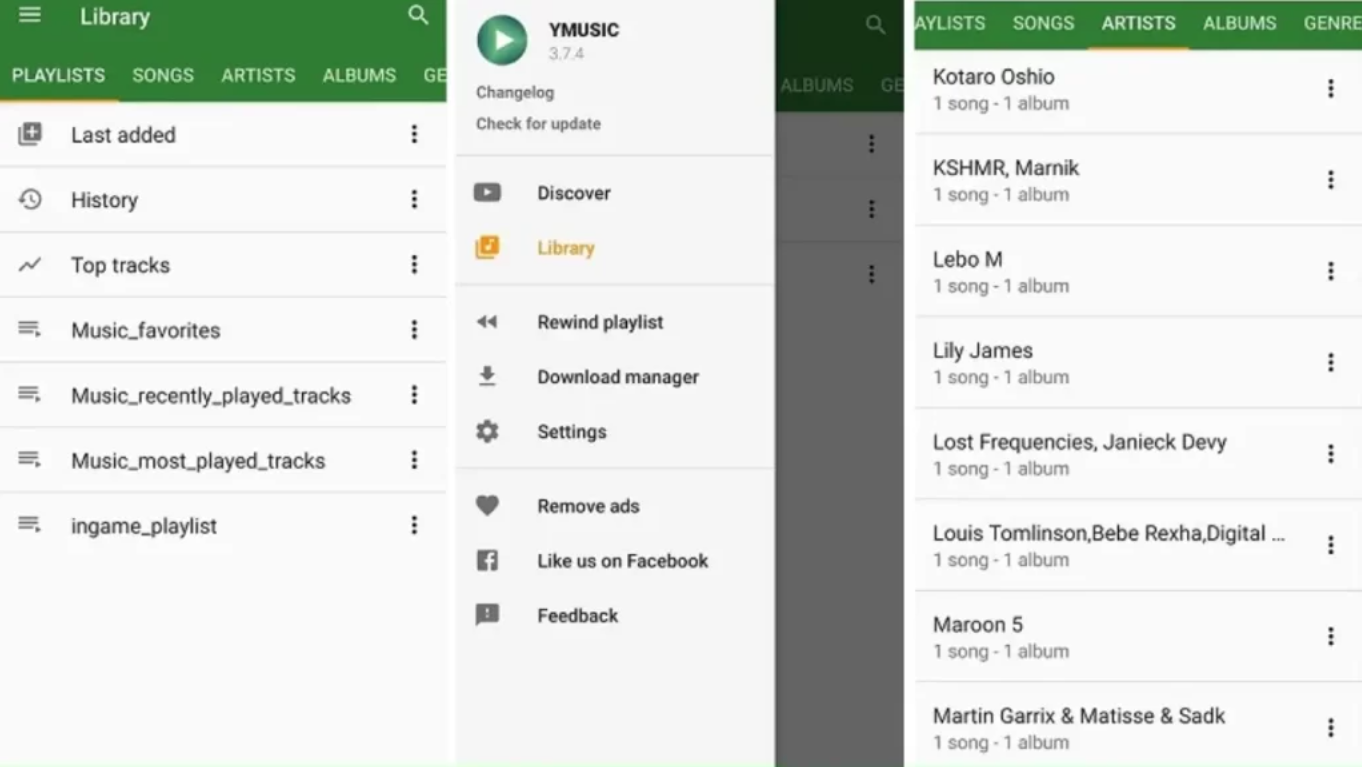Open overflow menu for KSHMR, Marnik
1362x767 pixels.
coord(1331,180)
